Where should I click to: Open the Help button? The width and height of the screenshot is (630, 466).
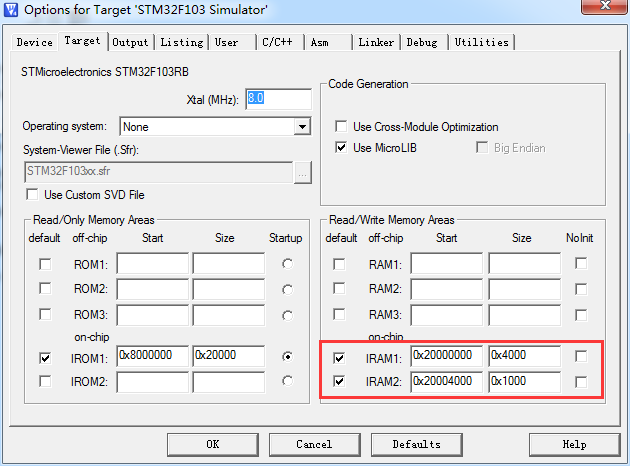(x=575, y=444)
